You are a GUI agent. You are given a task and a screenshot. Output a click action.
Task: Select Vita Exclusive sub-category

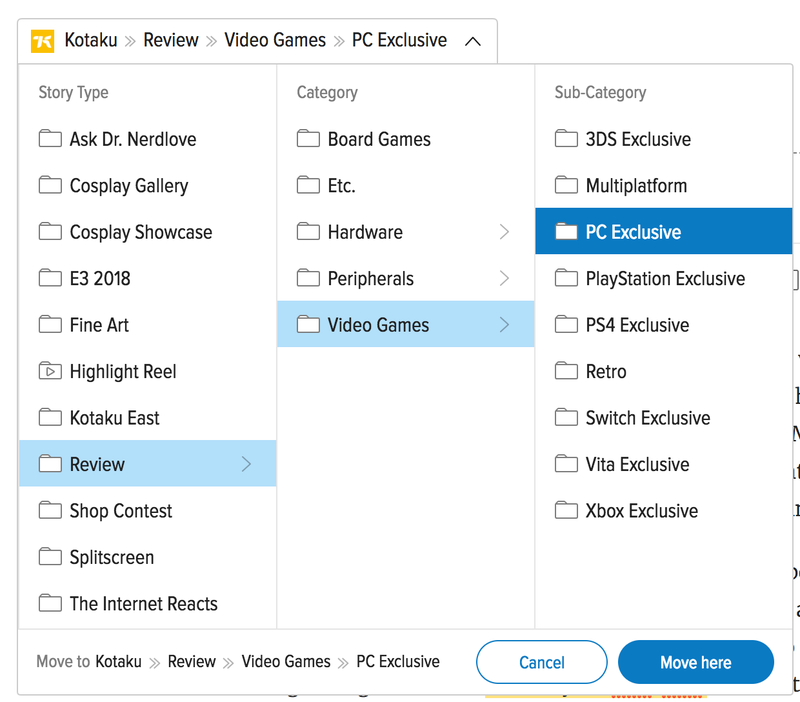(x=664, y=464)
